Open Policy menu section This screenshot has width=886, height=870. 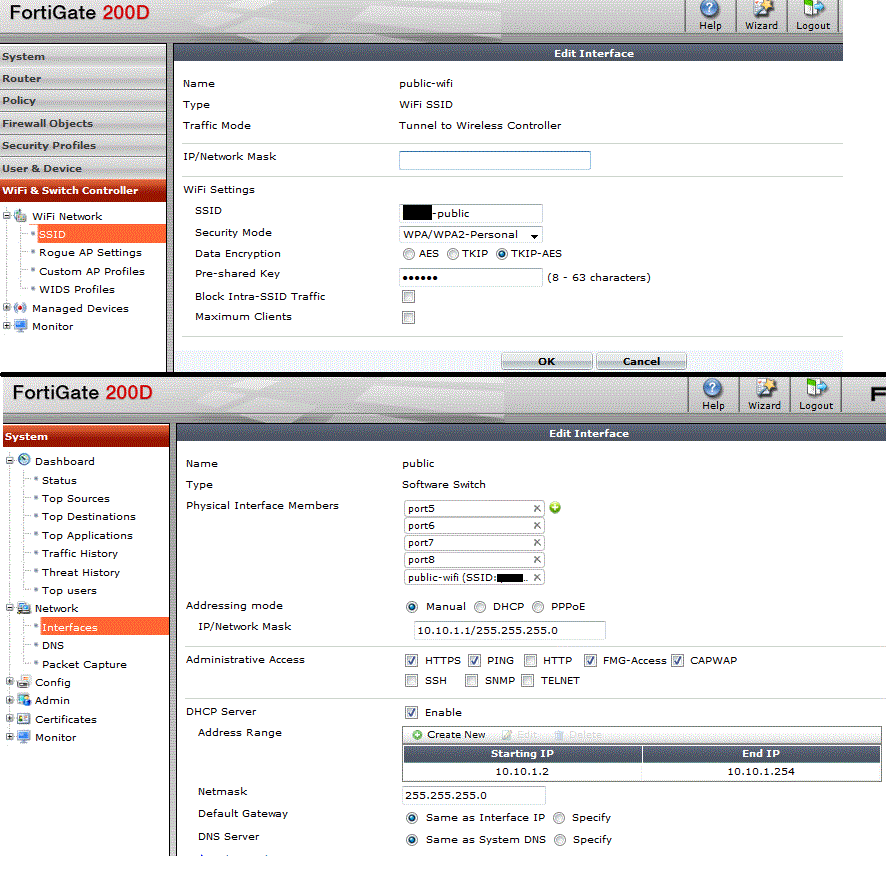click(83, 101)
